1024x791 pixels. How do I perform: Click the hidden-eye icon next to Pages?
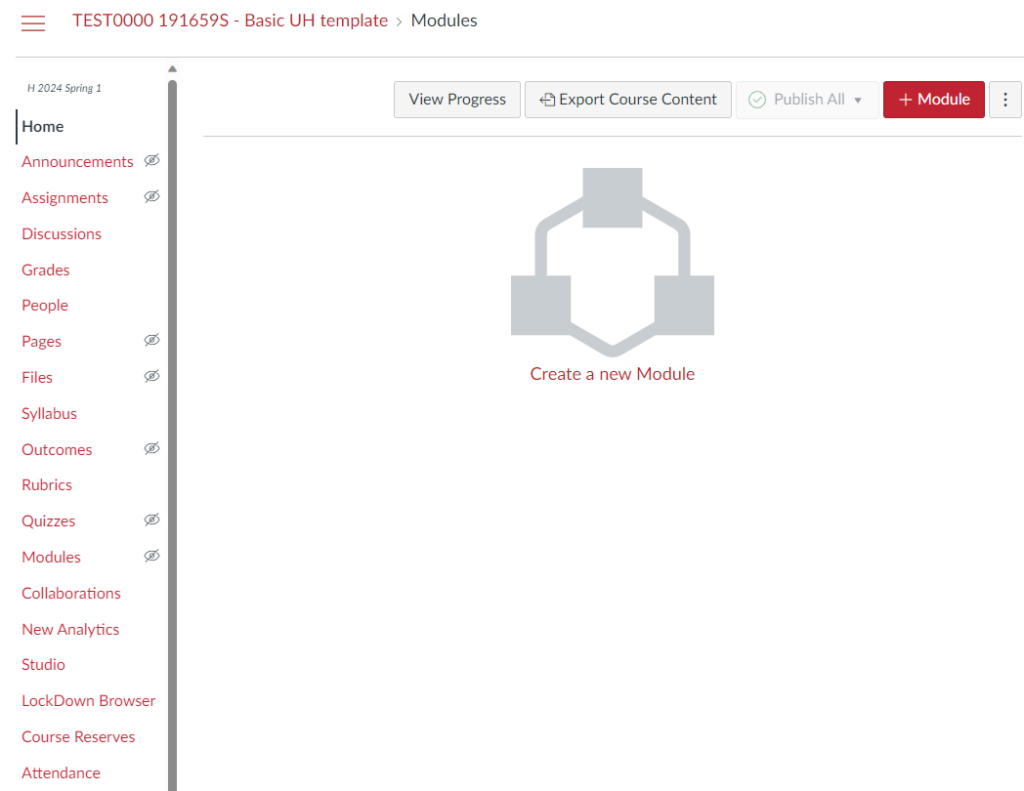click(152, 340)
